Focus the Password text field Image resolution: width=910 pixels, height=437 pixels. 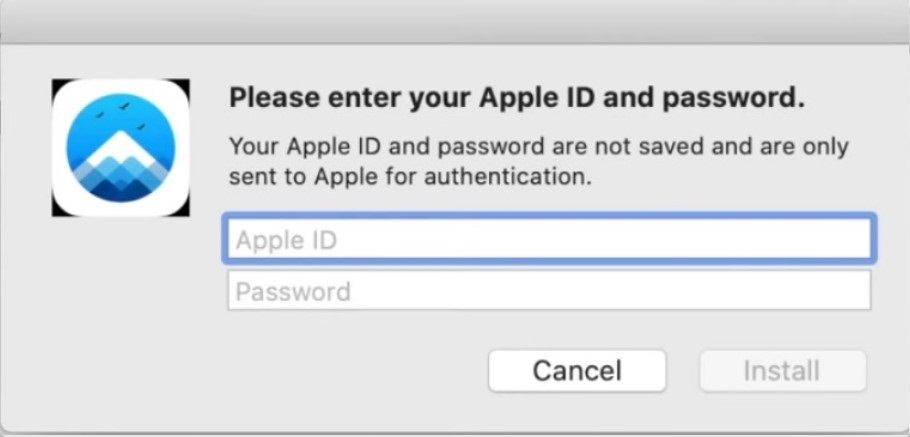coord(549,290)
